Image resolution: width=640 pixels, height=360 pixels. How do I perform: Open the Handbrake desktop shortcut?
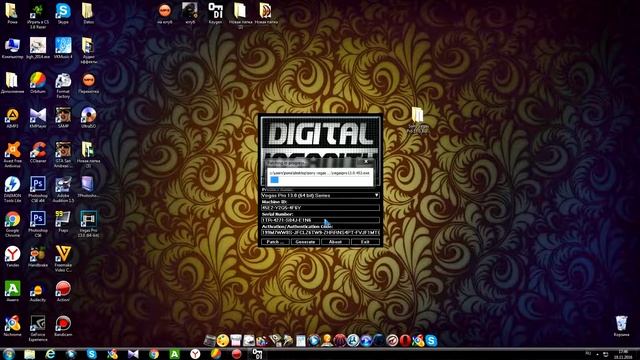tap(38, 256)
